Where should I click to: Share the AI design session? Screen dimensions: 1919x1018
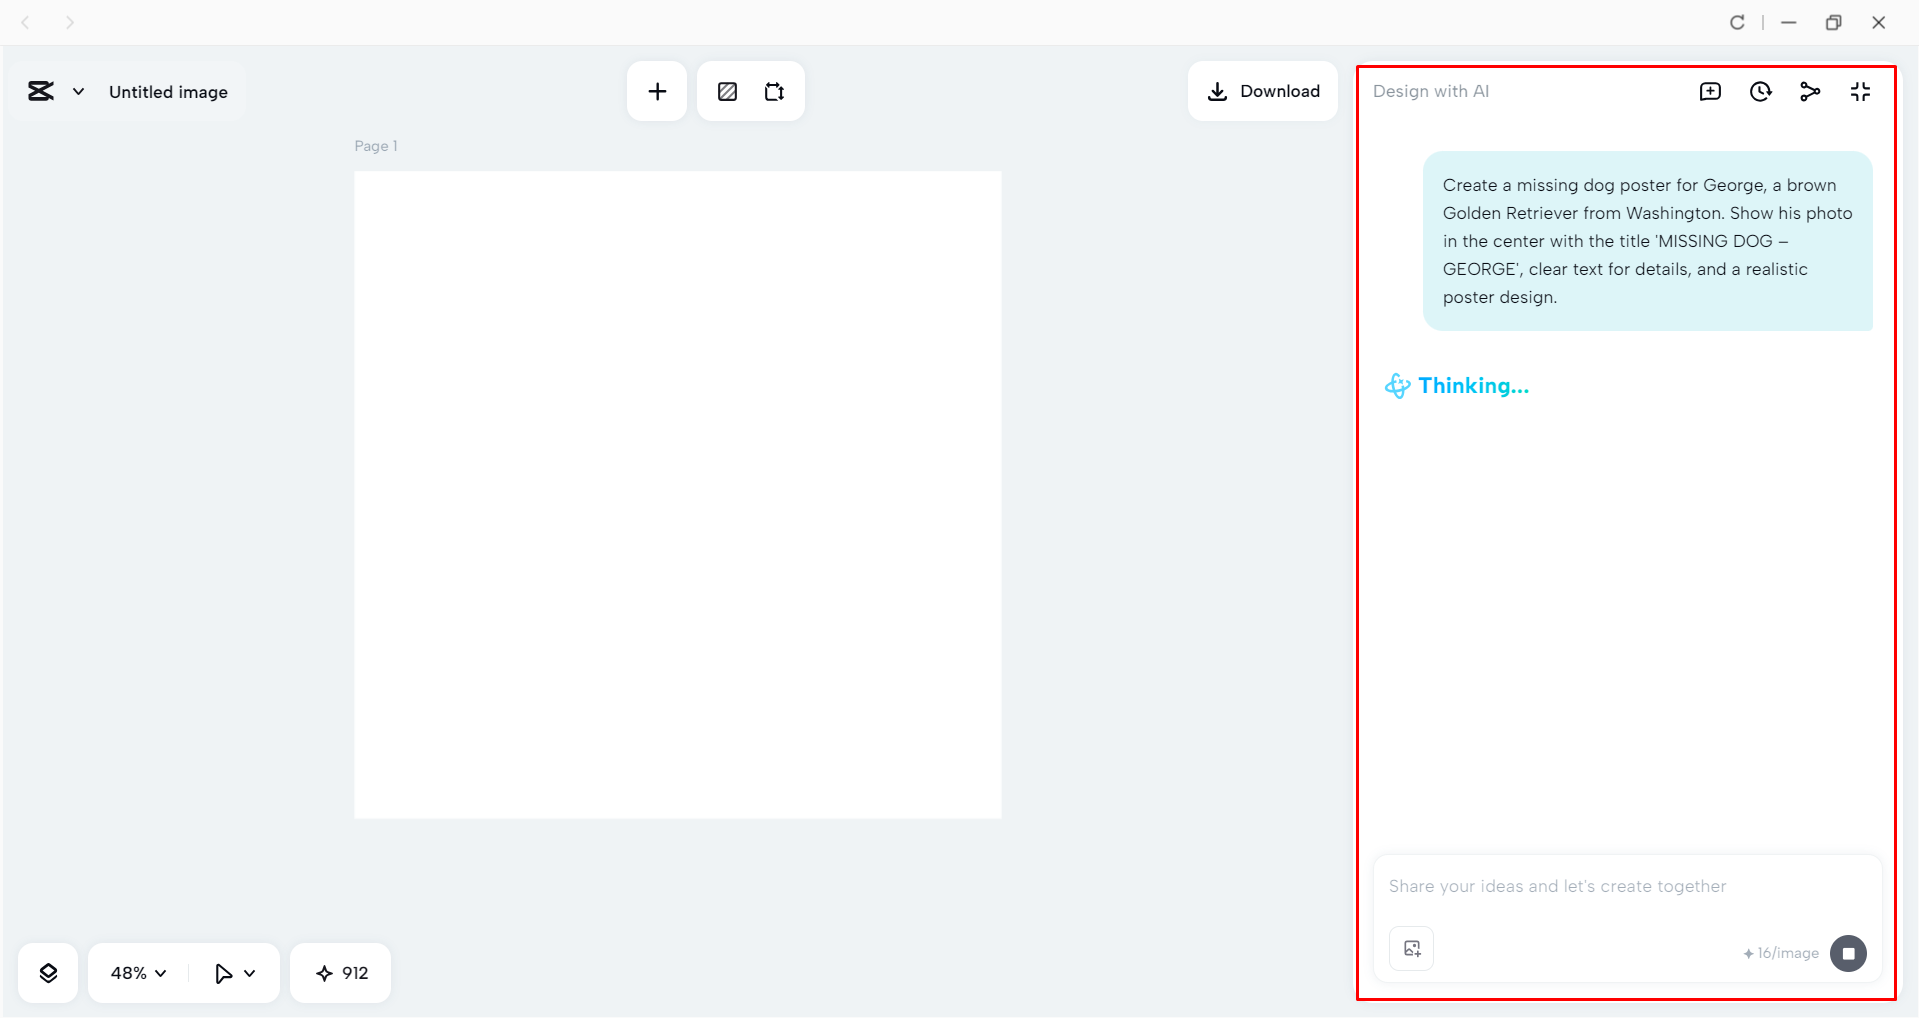click(1811, 91)
